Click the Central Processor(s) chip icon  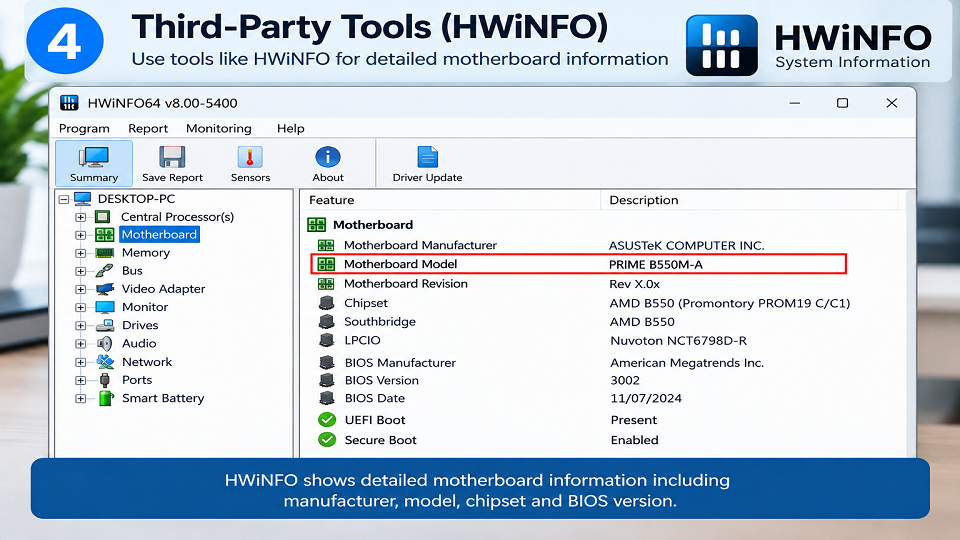pos(103,217)
